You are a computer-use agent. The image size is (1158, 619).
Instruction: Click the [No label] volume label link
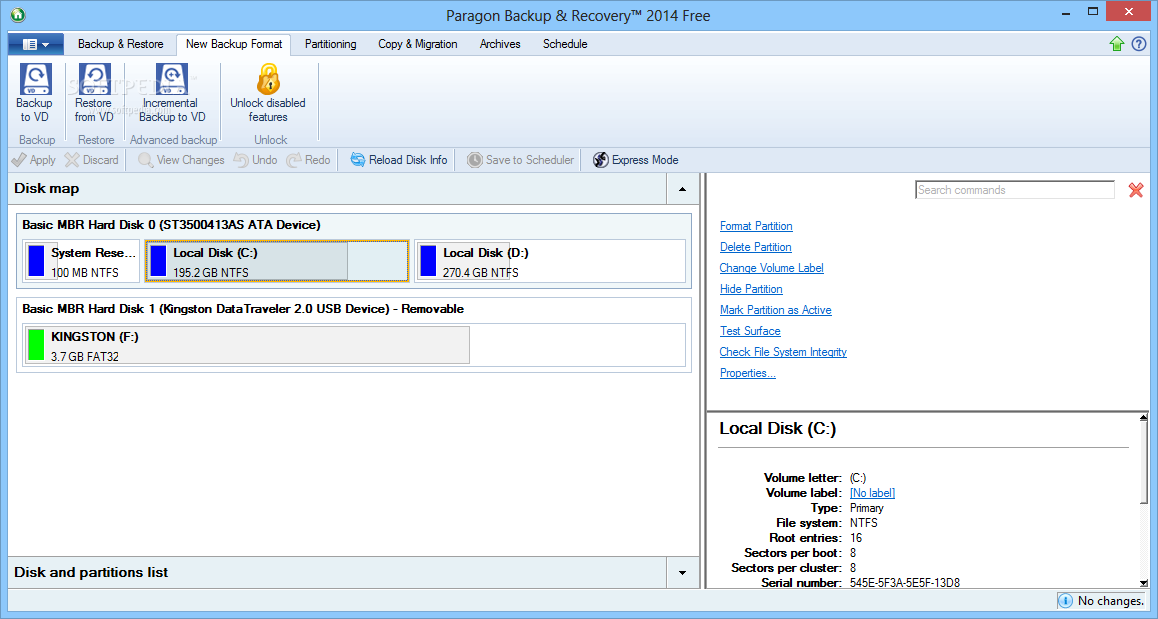(x=872, y=493)
